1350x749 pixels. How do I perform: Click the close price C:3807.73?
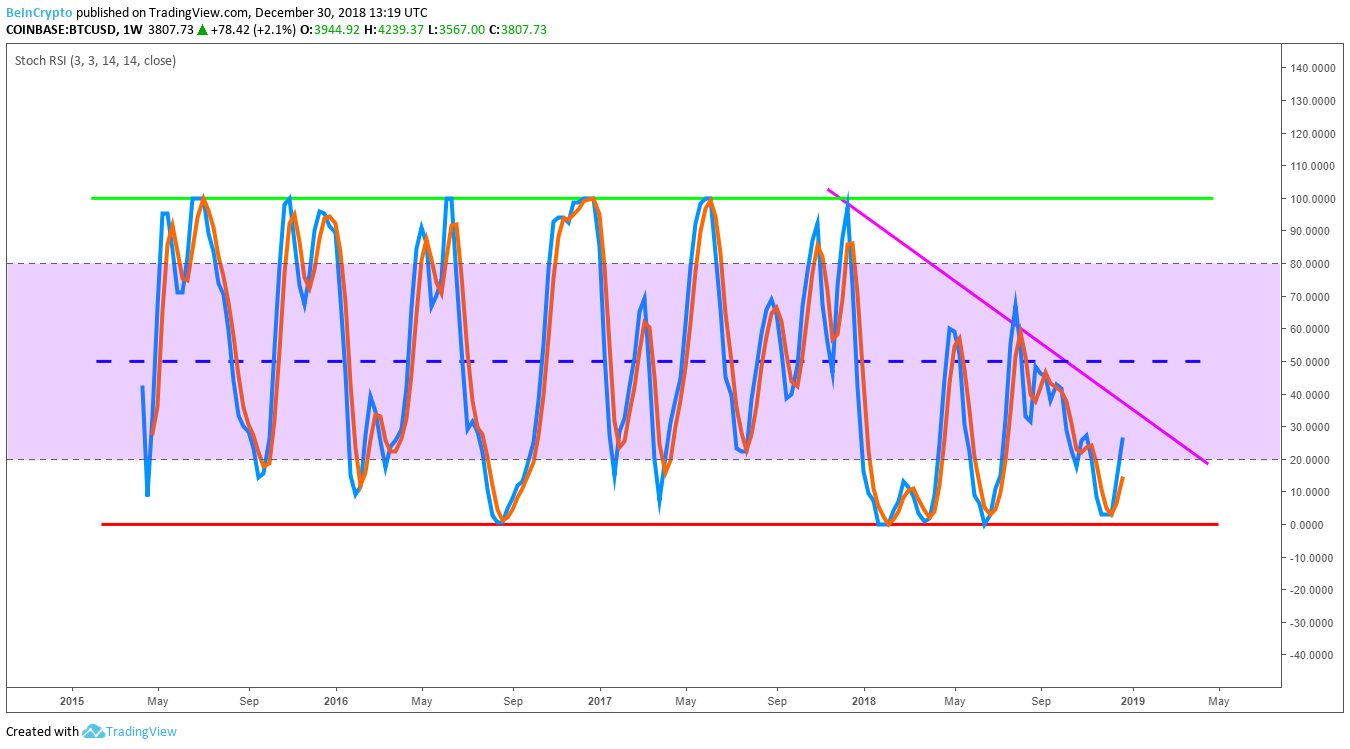pos(518,30)
